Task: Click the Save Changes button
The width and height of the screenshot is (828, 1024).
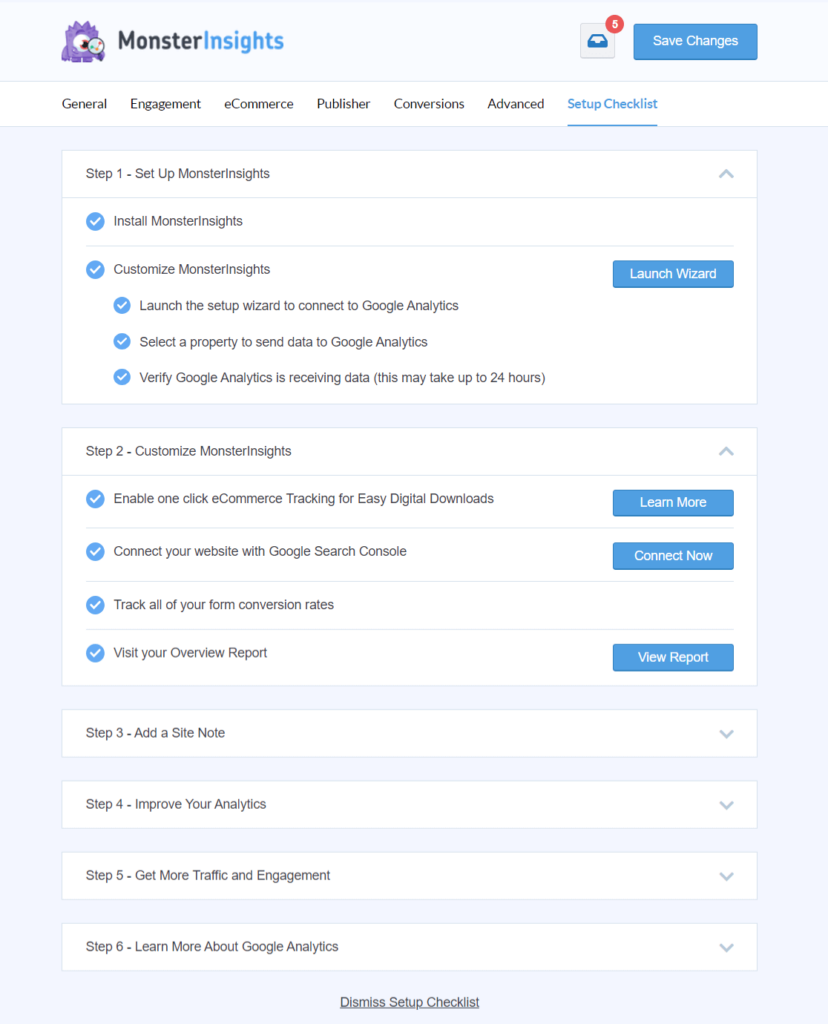Action: point(695,41)
